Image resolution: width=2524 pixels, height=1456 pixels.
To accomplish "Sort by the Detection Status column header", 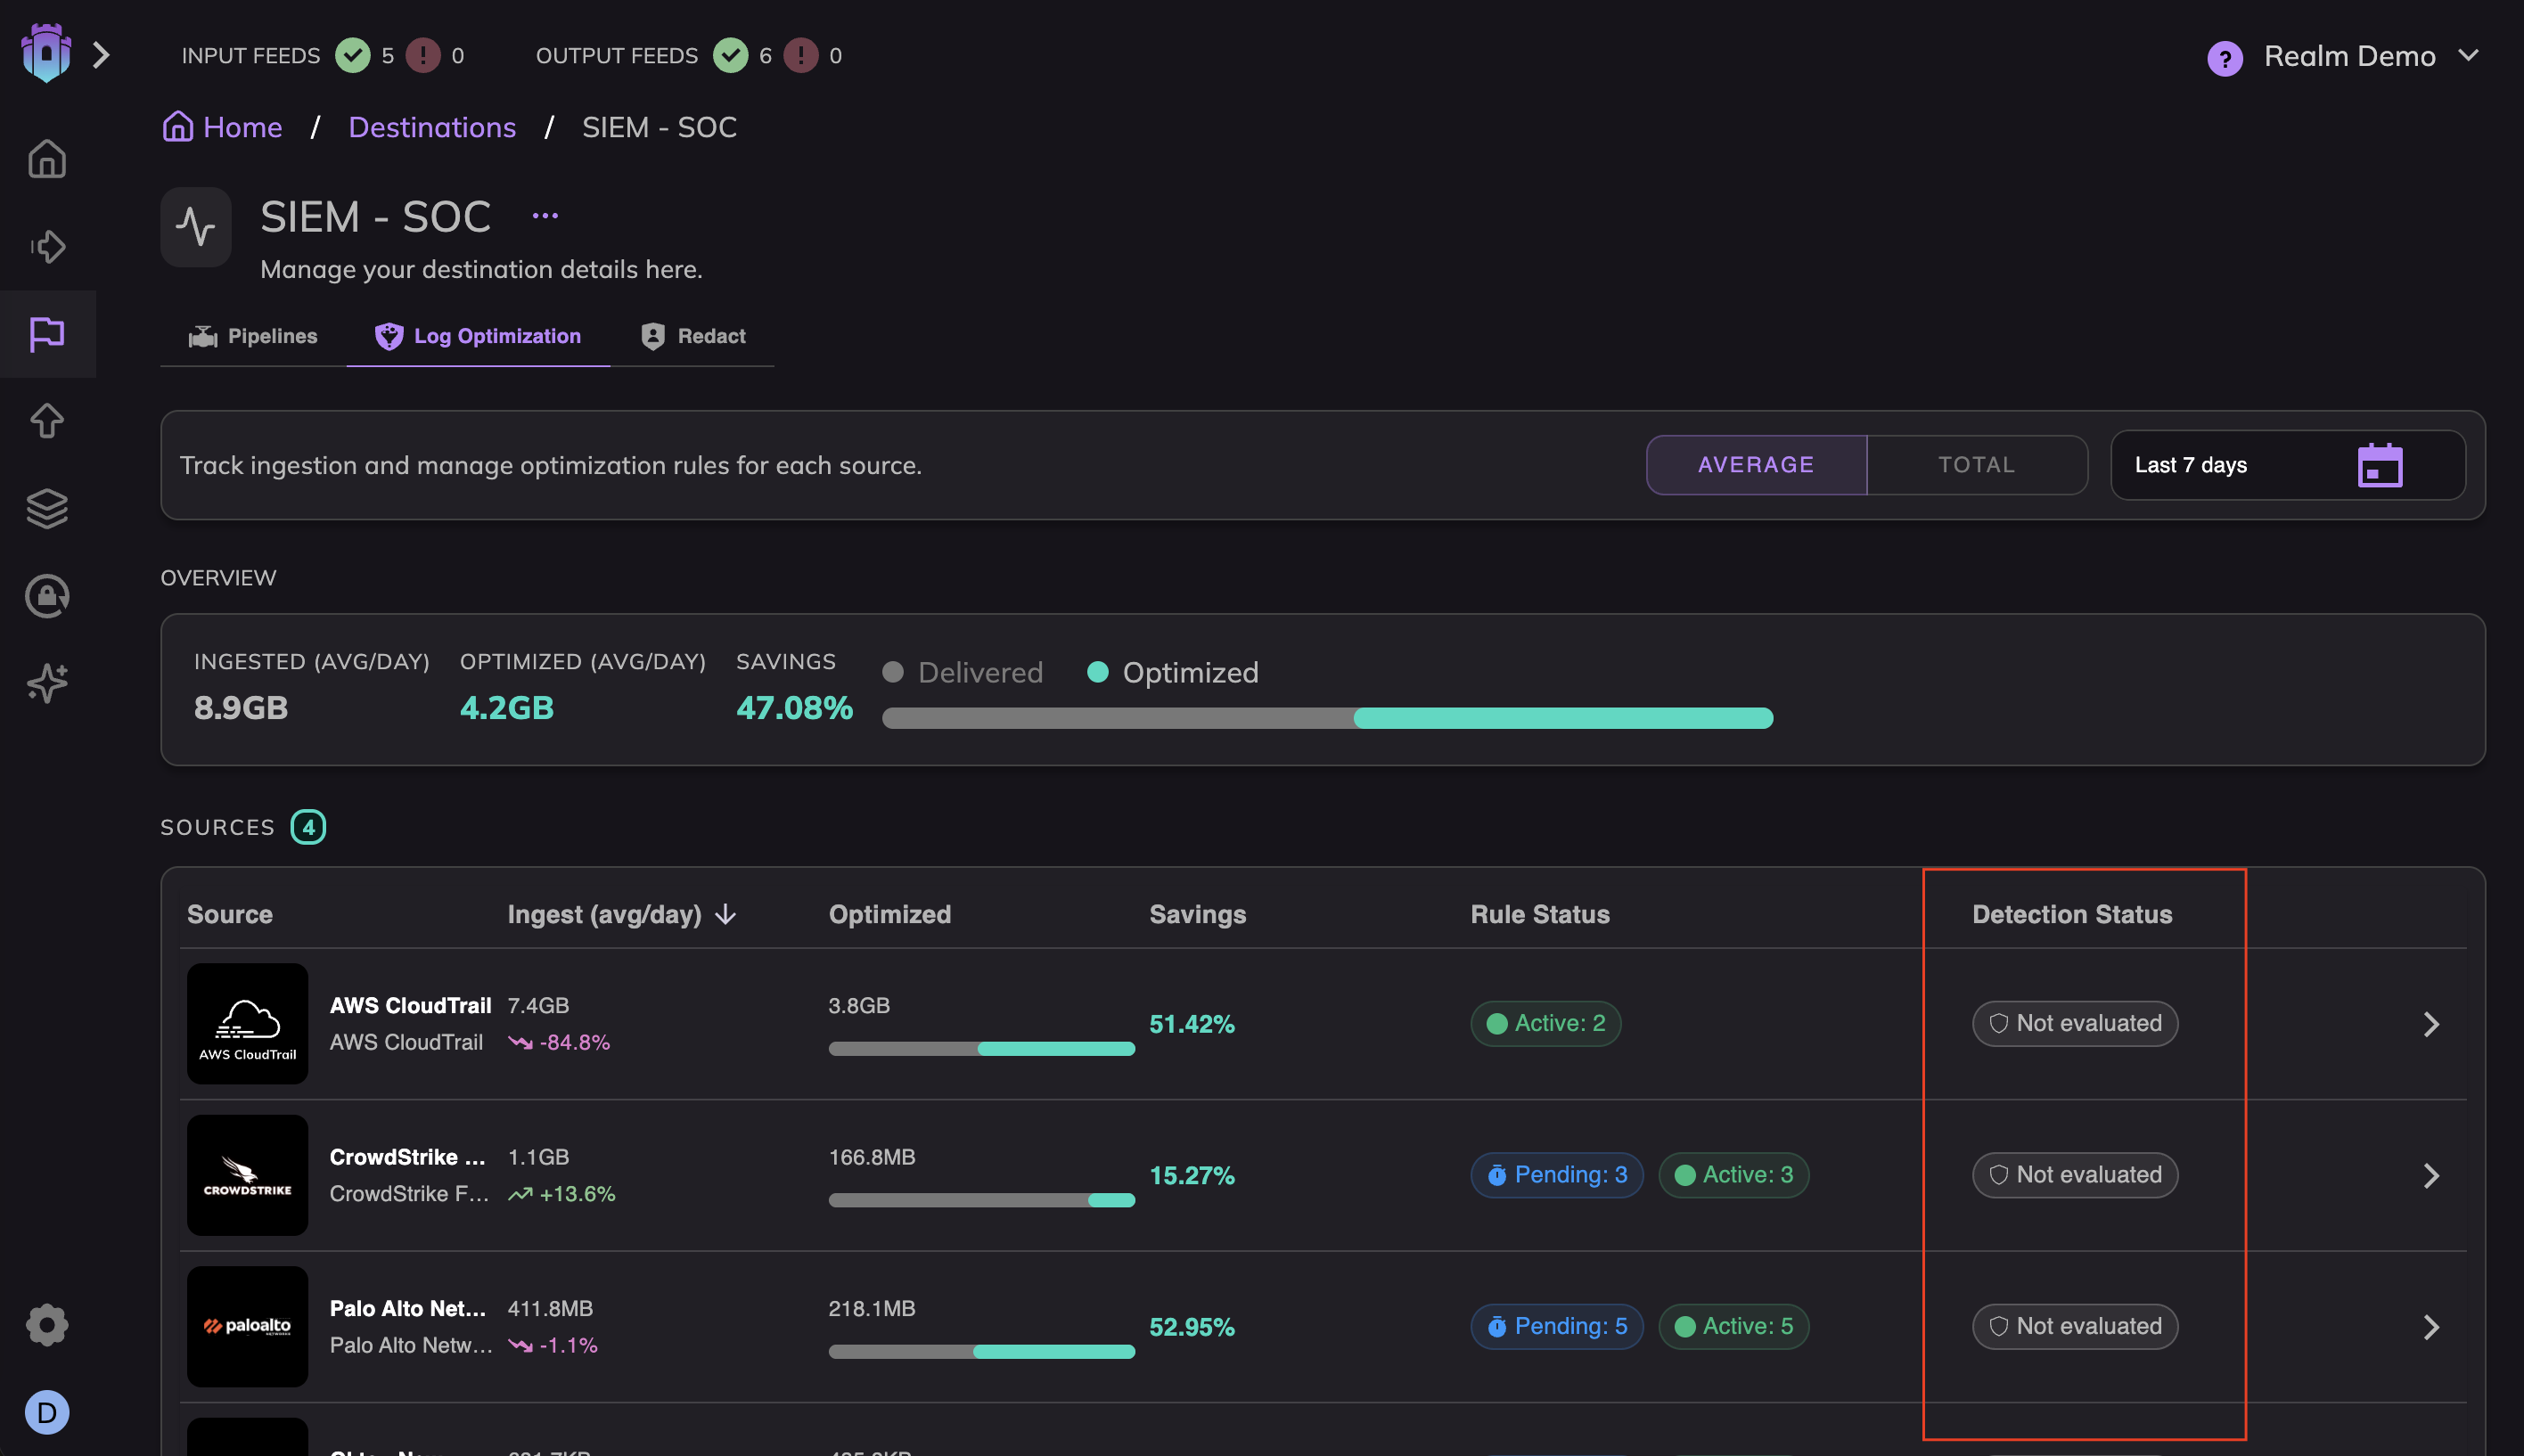I will pyautogui.click(x=2072, y=914).
